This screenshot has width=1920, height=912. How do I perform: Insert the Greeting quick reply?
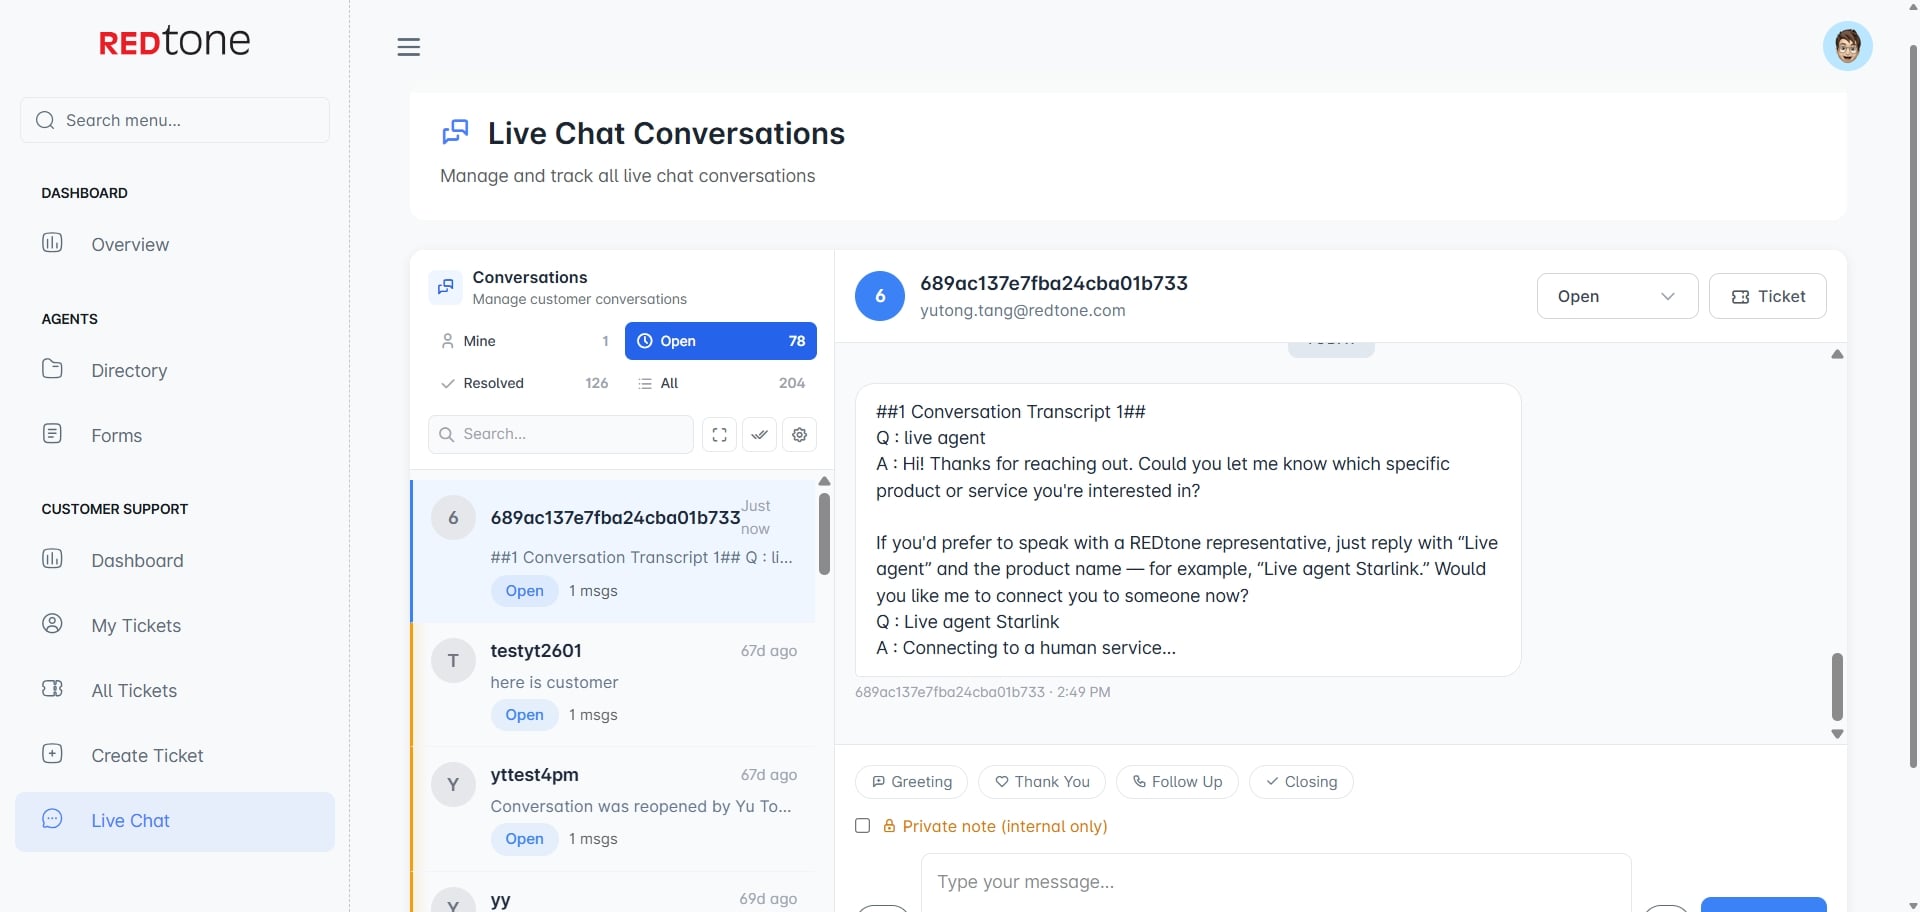(x=911, y=782)
